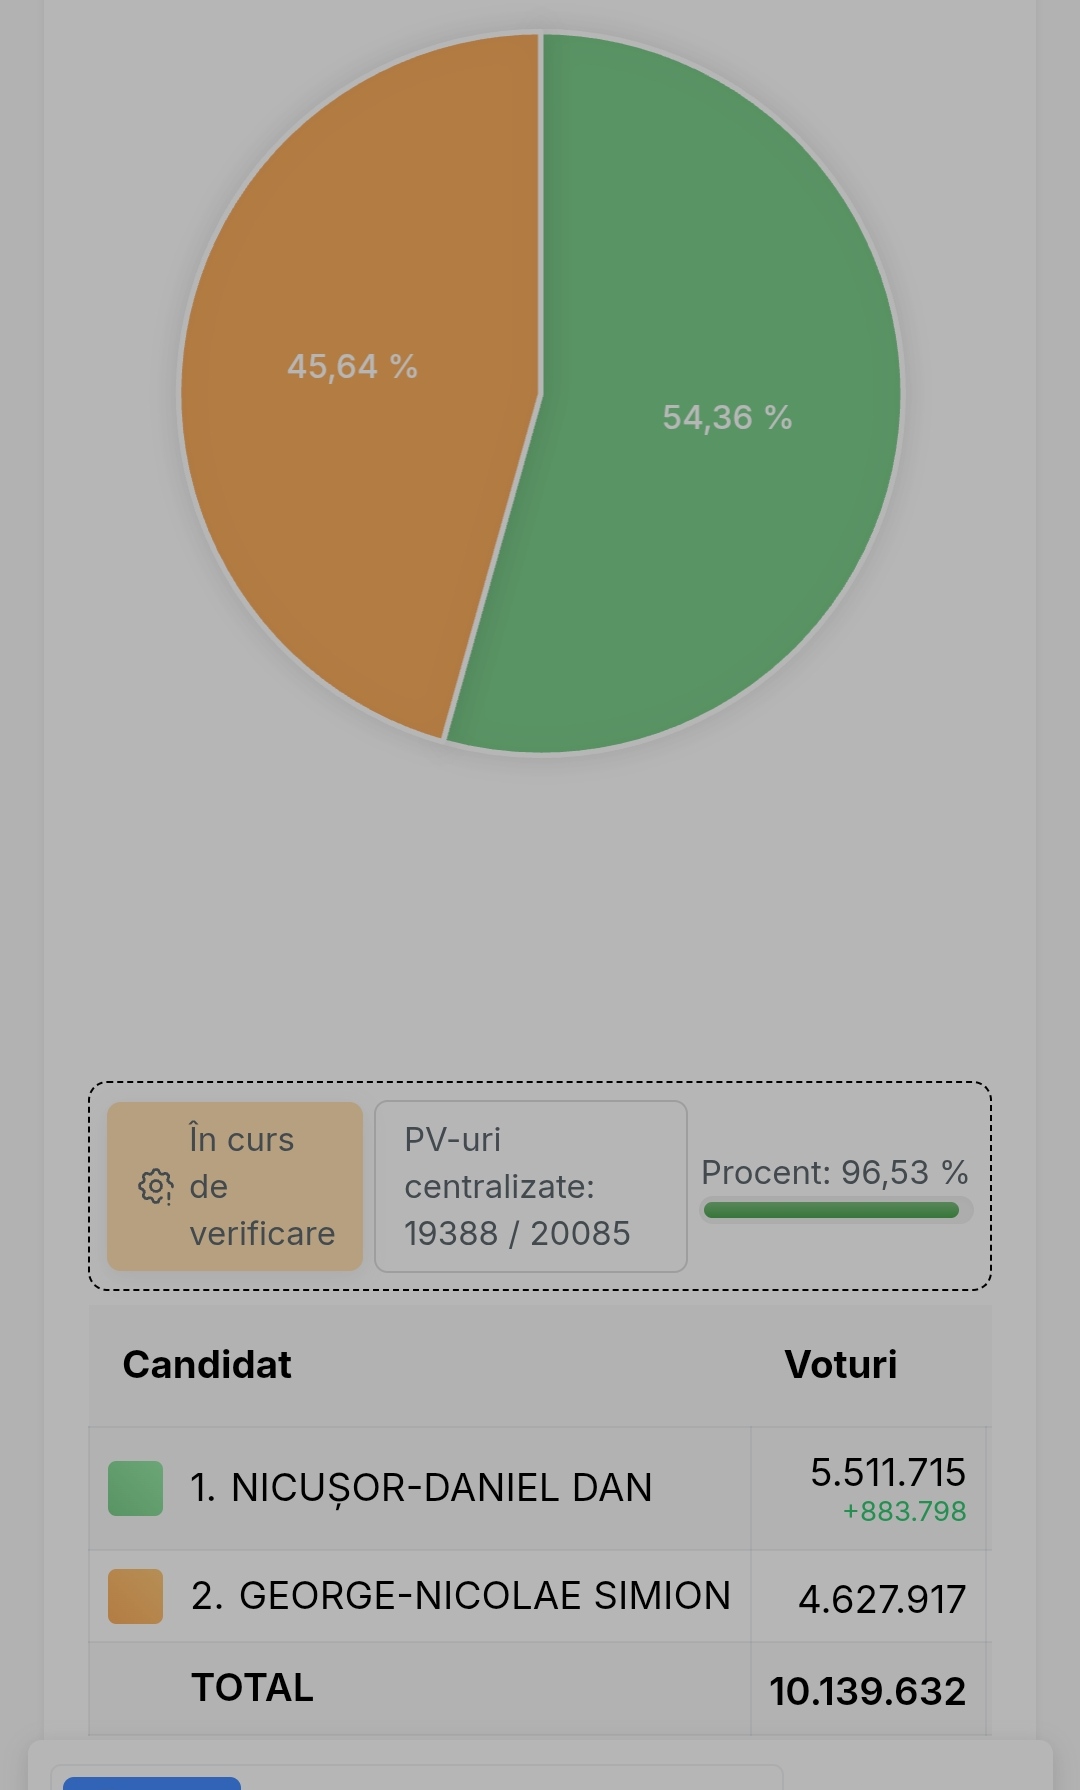
Task: Click the gear icon beside În curs de verificare
Action: pos(155,1187)
